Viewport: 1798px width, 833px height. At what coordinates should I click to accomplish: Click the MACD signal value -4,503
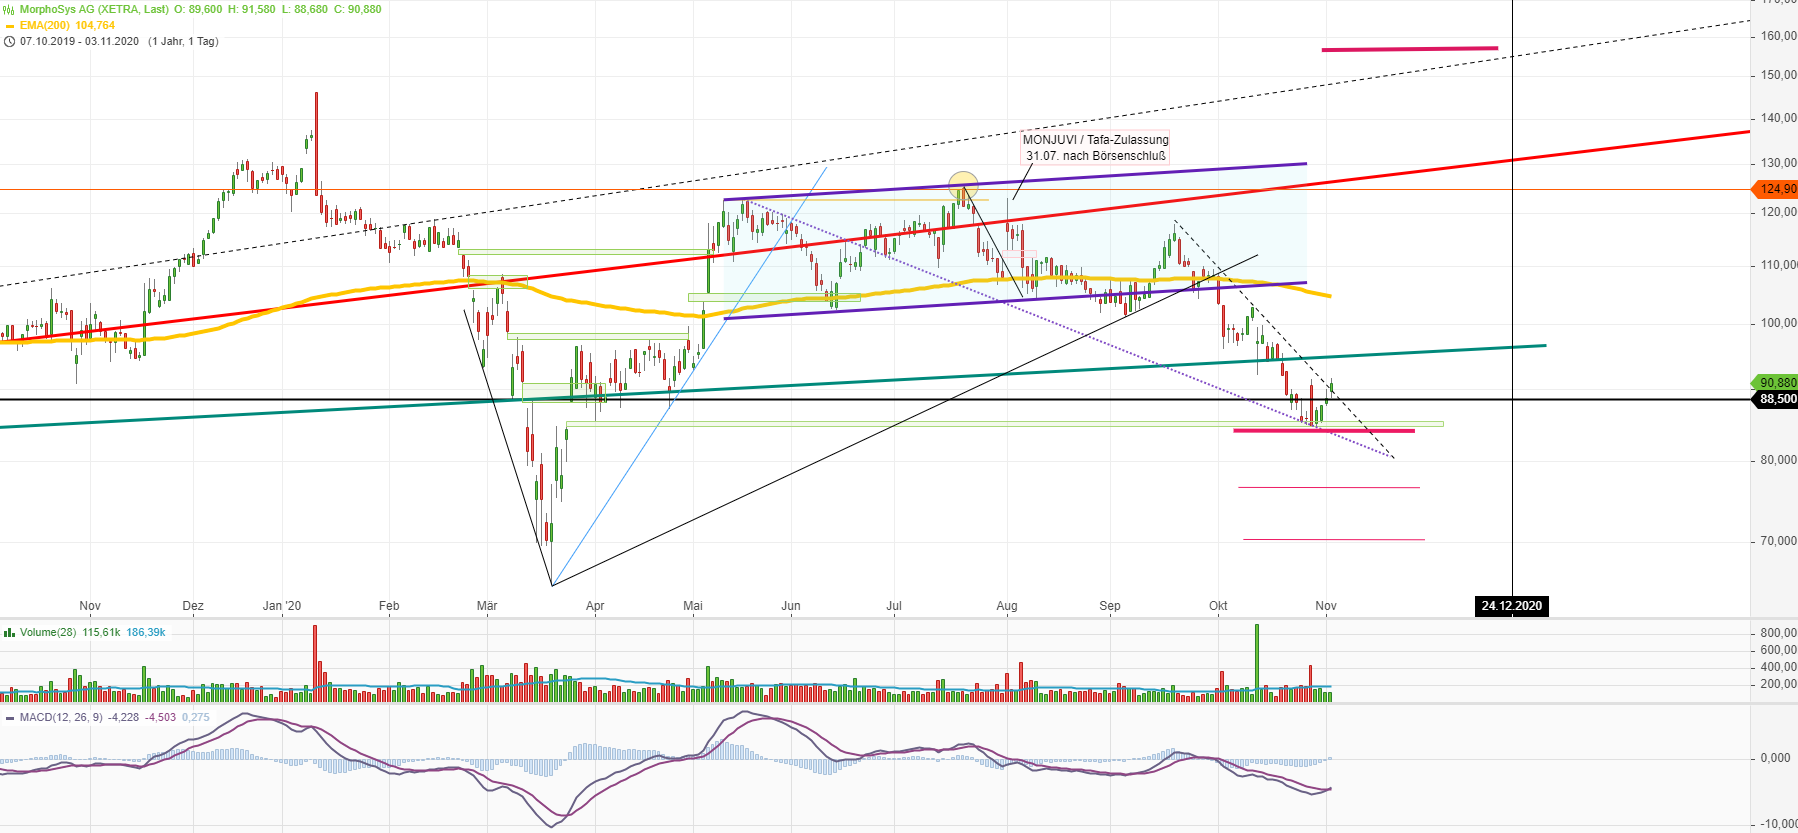[161, 718]
